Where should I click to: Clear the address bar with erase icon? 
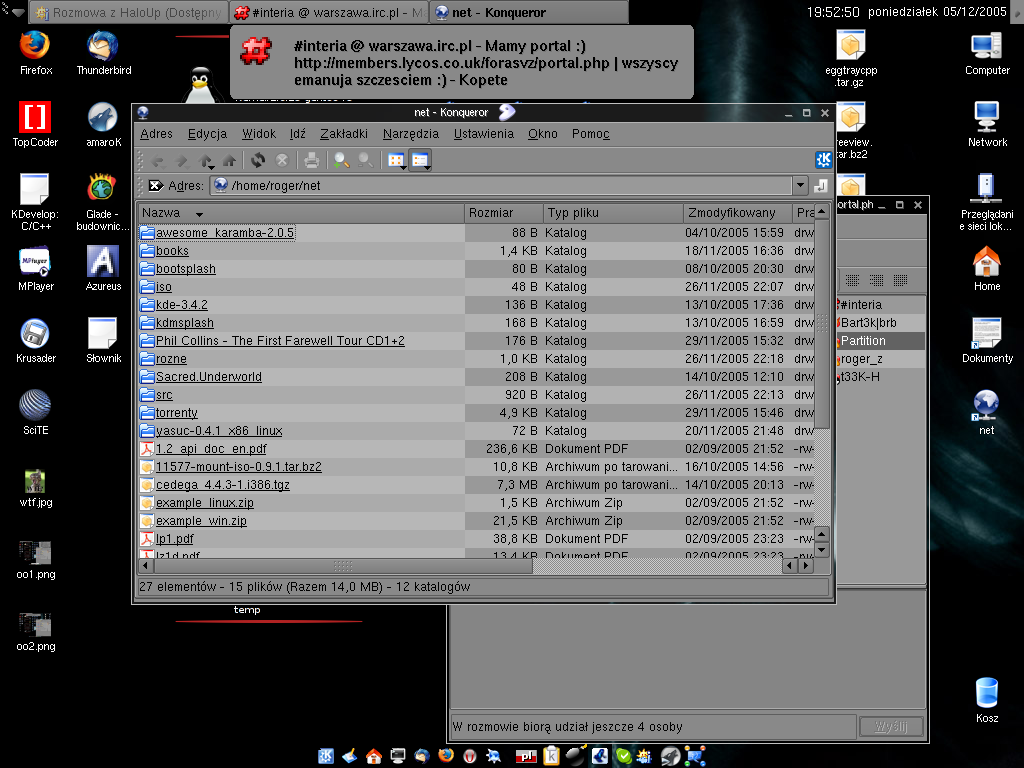pos(155,185)
